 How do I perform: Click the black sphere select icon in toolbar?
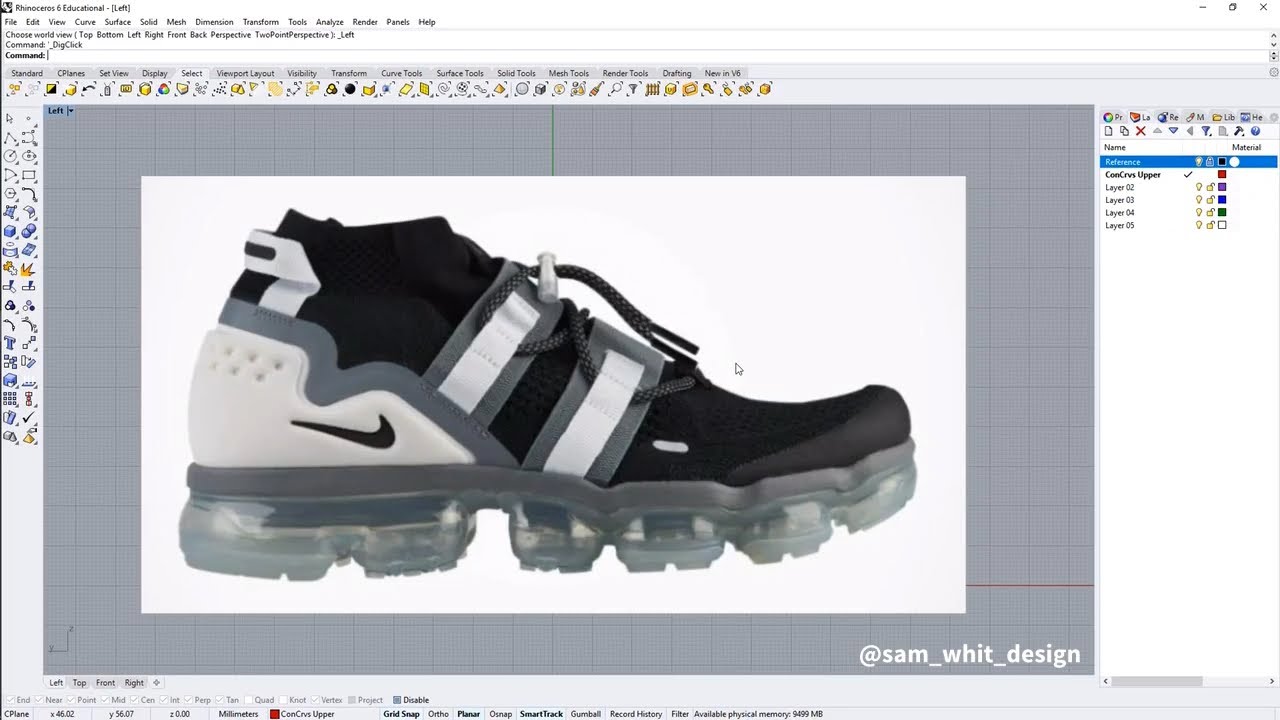point(350,89)
